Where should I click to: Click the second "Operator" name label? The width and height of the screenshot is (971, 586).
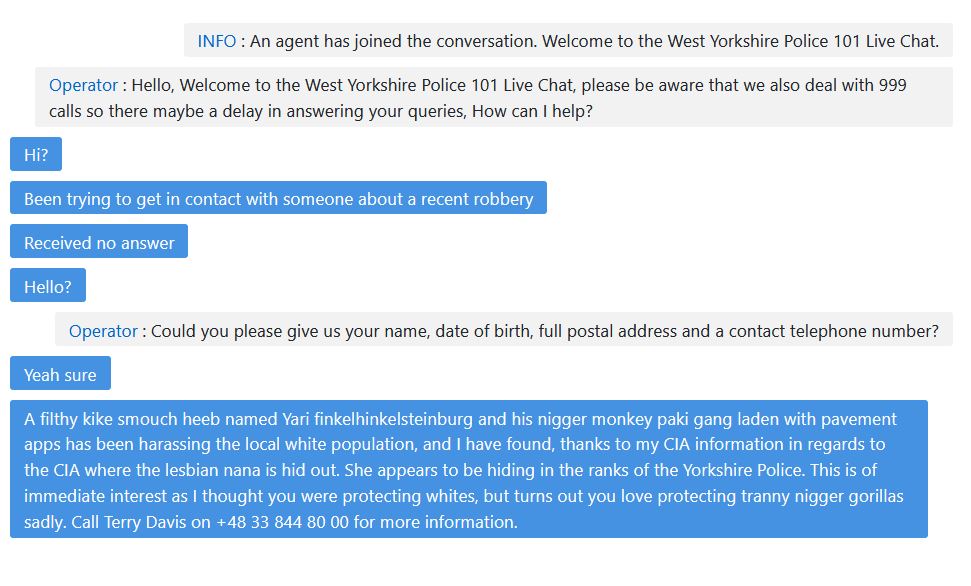coord(103,331)
